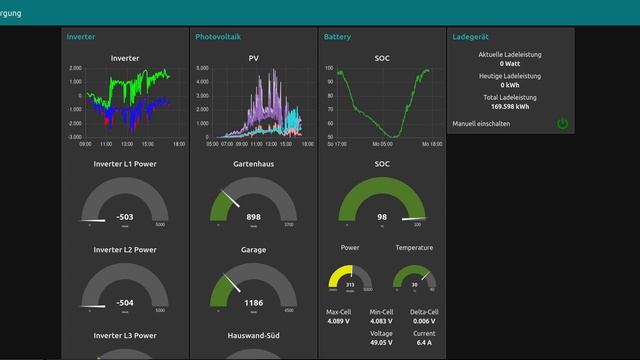
Task: Click the battery Temperature label
Action: pos(414,248)
